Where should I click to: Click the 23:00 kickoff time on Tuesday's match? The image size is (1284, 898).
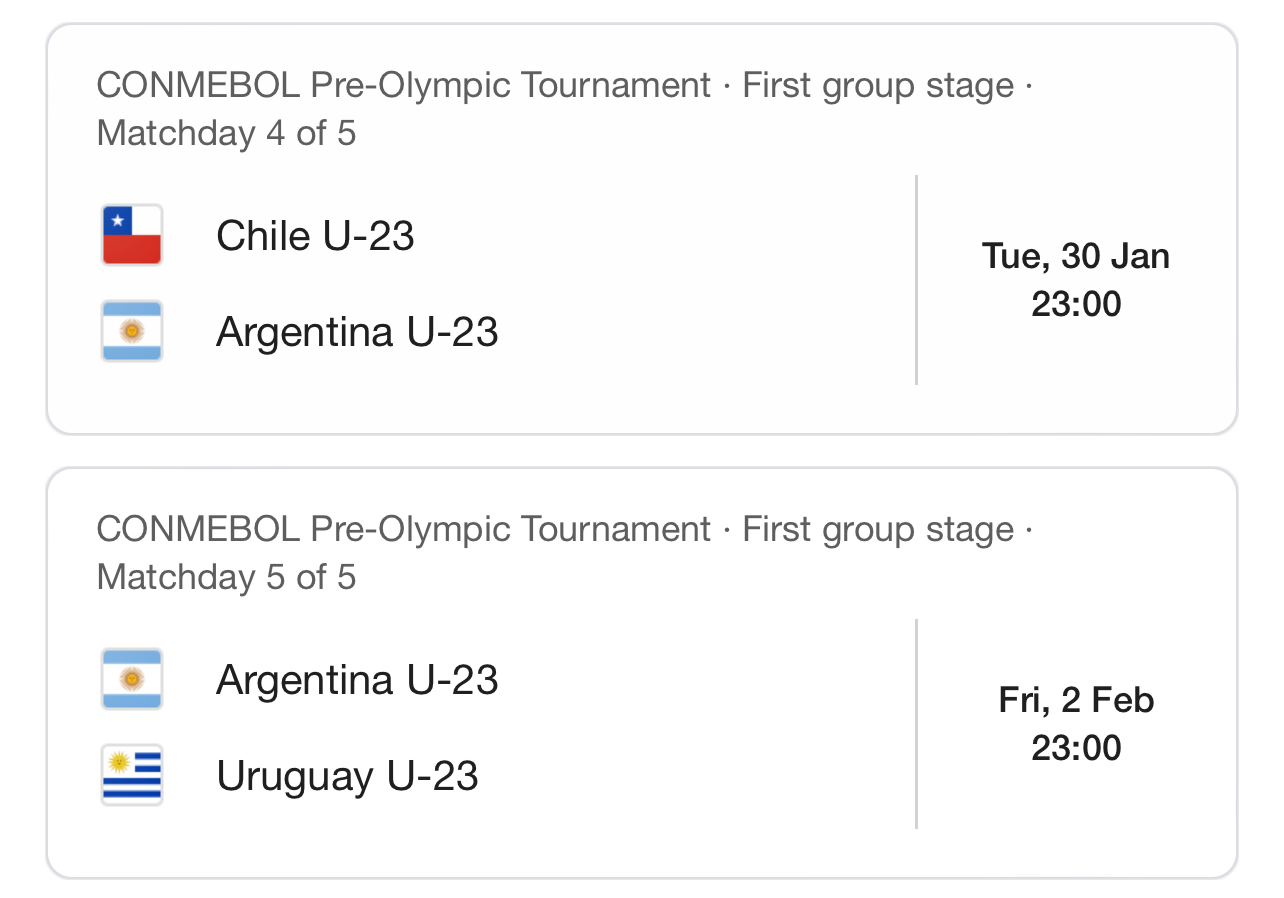1076,303
